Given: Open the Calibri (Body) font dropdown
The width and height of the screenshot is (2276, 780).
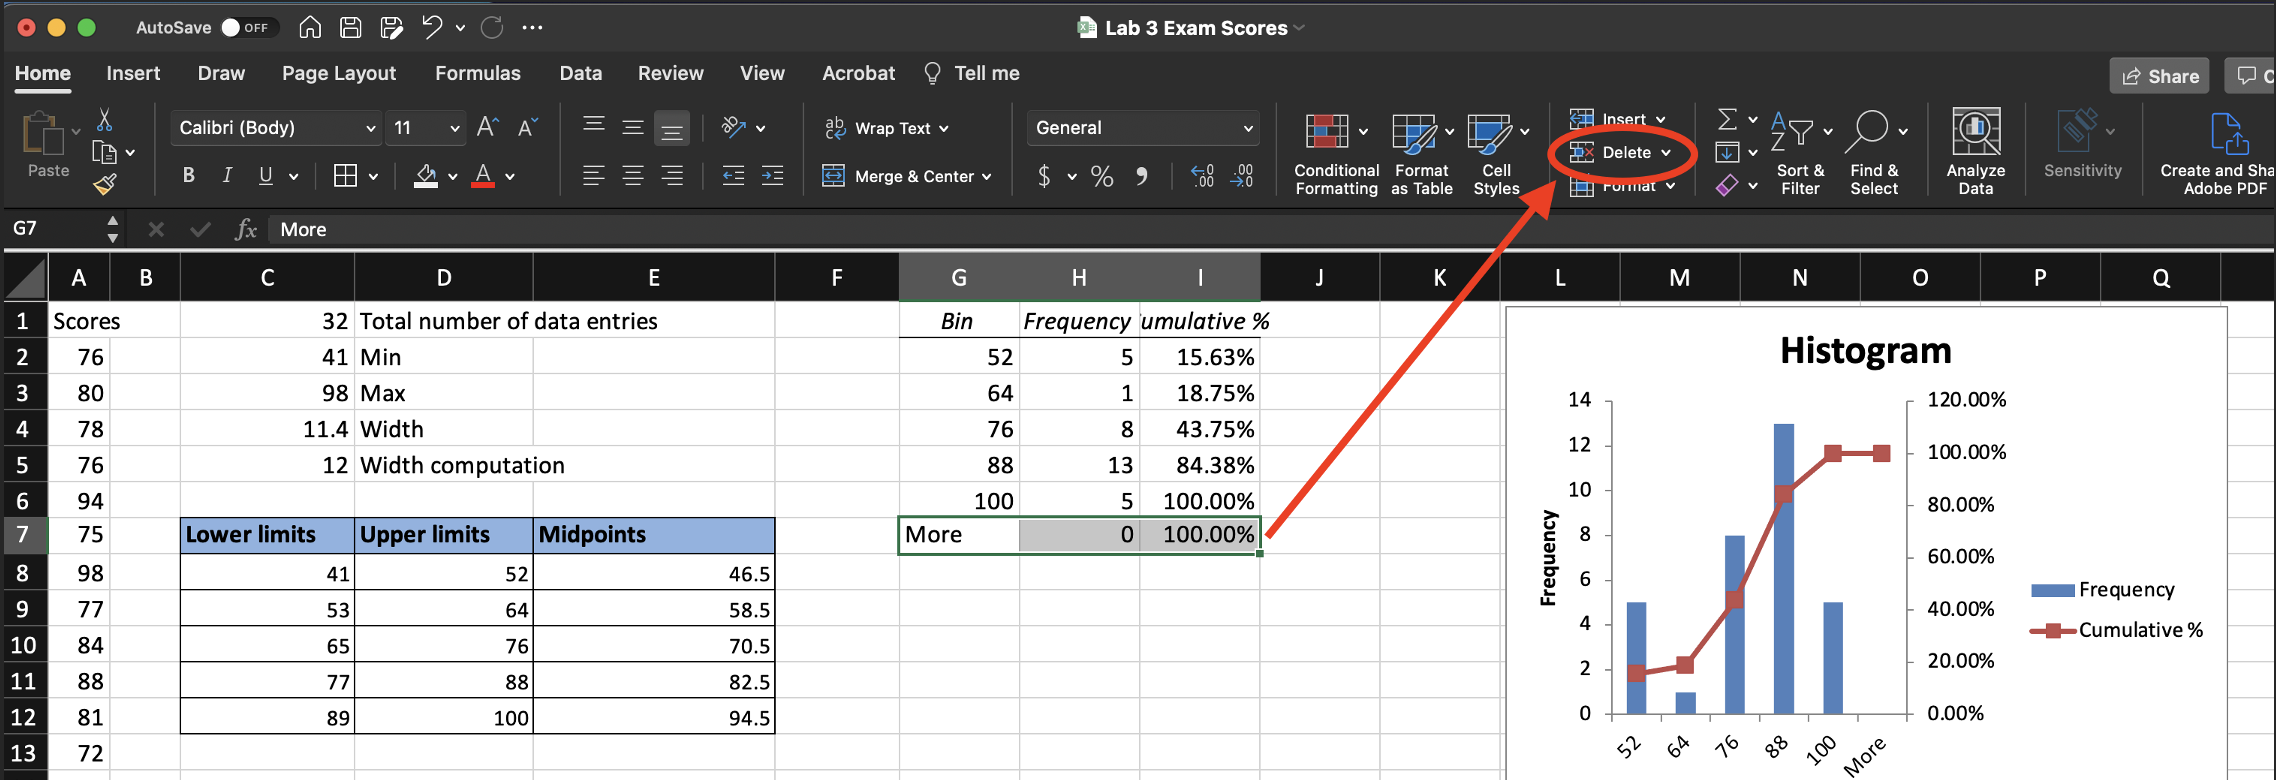Looking at the screenshot, I should (x=370, y=128).
